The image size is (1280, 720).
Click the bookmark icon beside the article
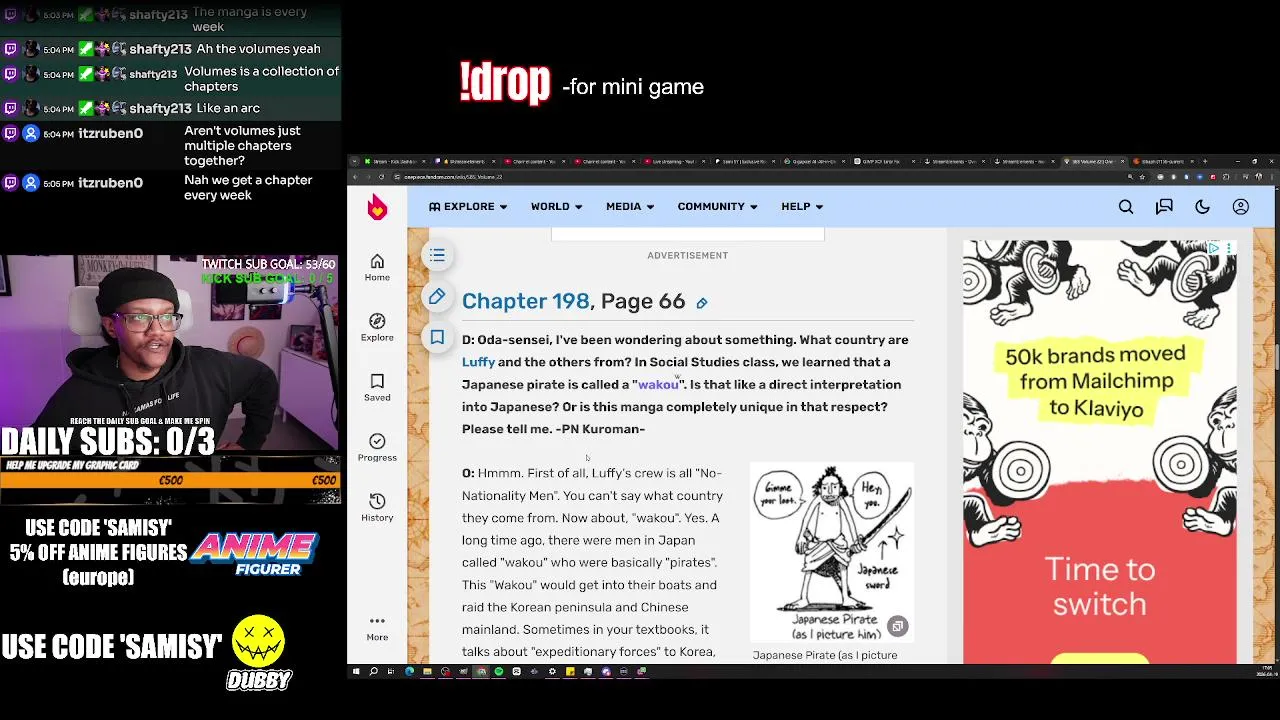437,338
